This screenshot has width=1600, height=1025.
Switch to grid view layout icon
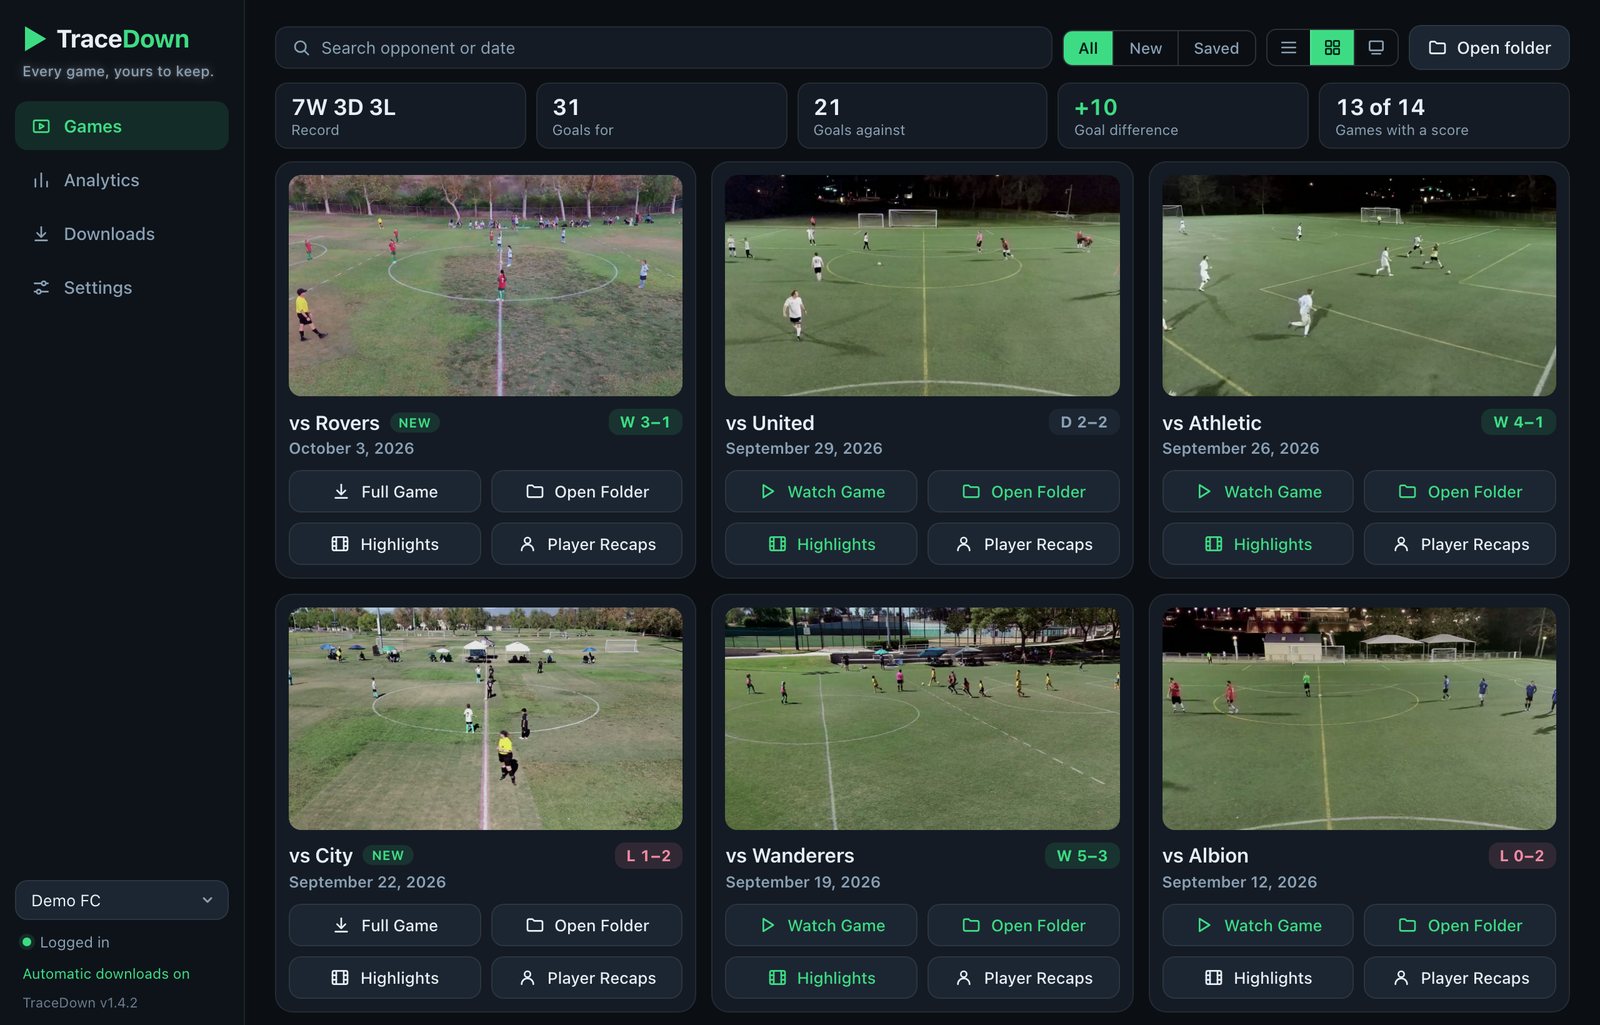point(1332,48)
